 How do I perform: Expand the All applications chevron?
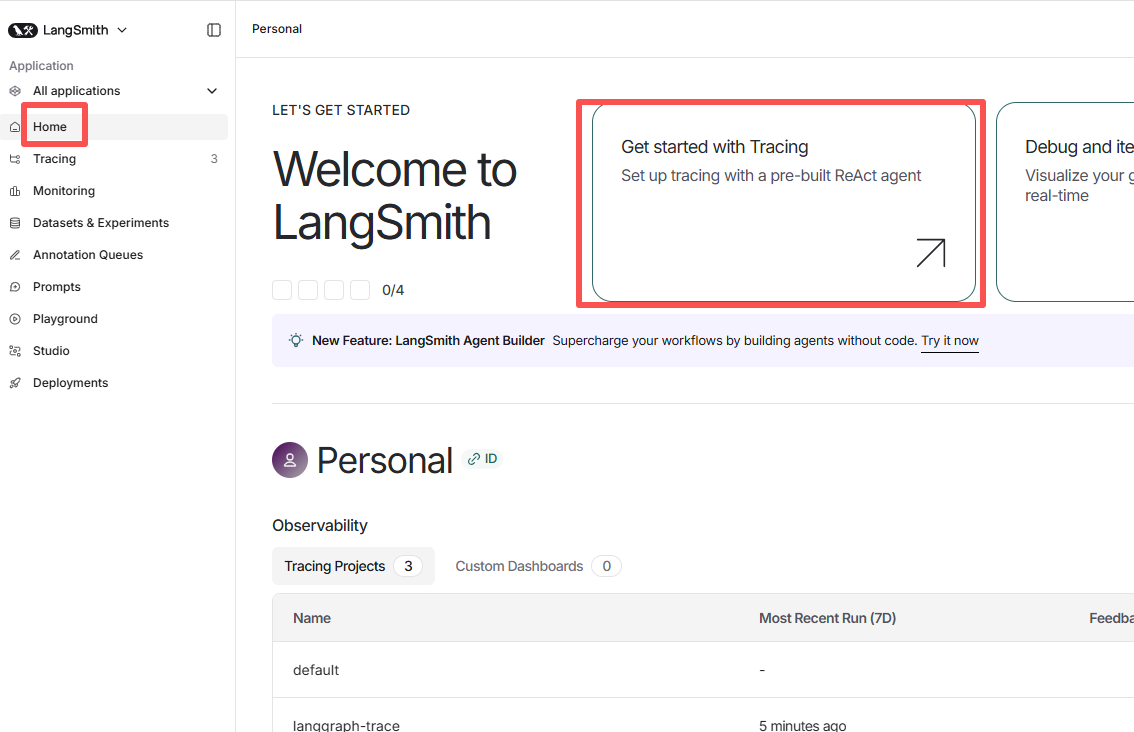(212, 91)
